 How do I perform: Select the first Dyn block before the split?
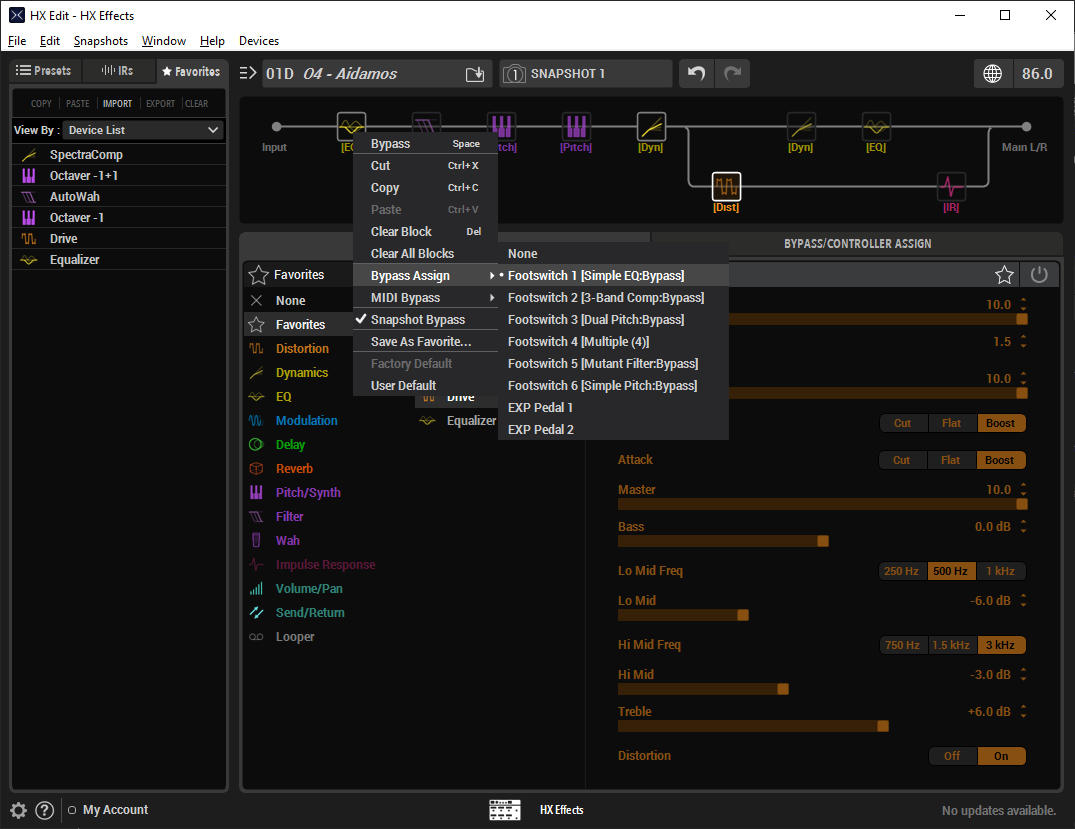tap(651, 126)
